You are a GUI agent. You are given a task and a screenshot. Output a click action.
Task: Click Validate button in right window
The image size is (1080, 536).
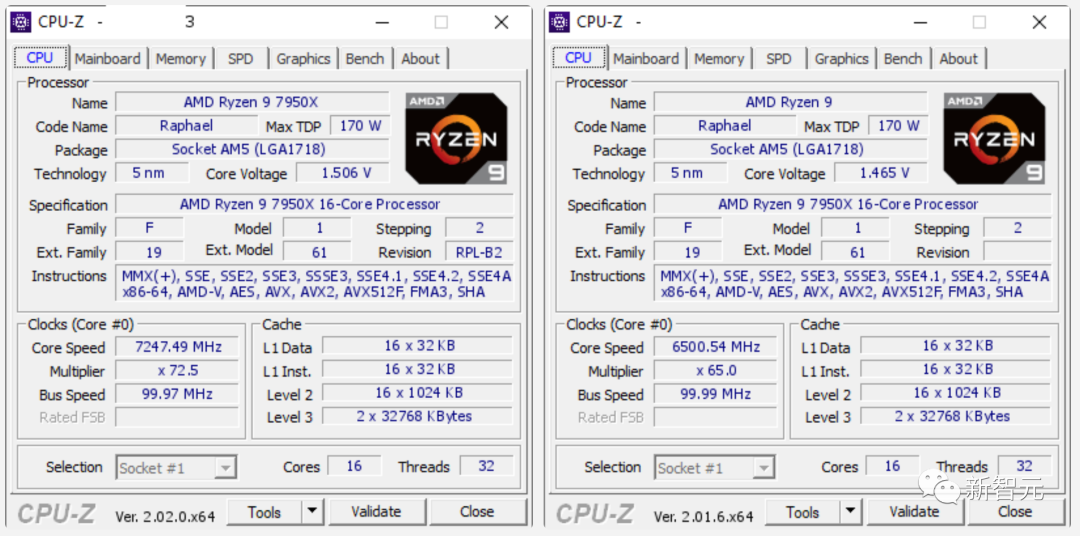tap(915, 512)
